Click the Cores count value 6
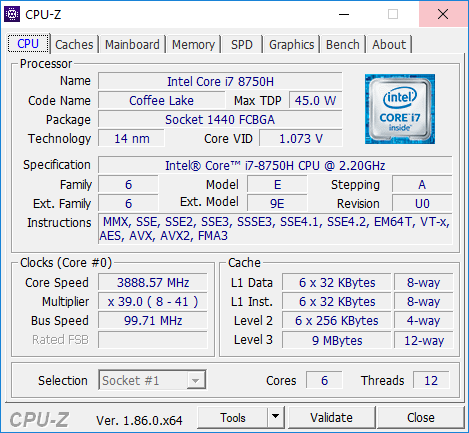Viewport: 469px width, 433px height. pos(324,380)
